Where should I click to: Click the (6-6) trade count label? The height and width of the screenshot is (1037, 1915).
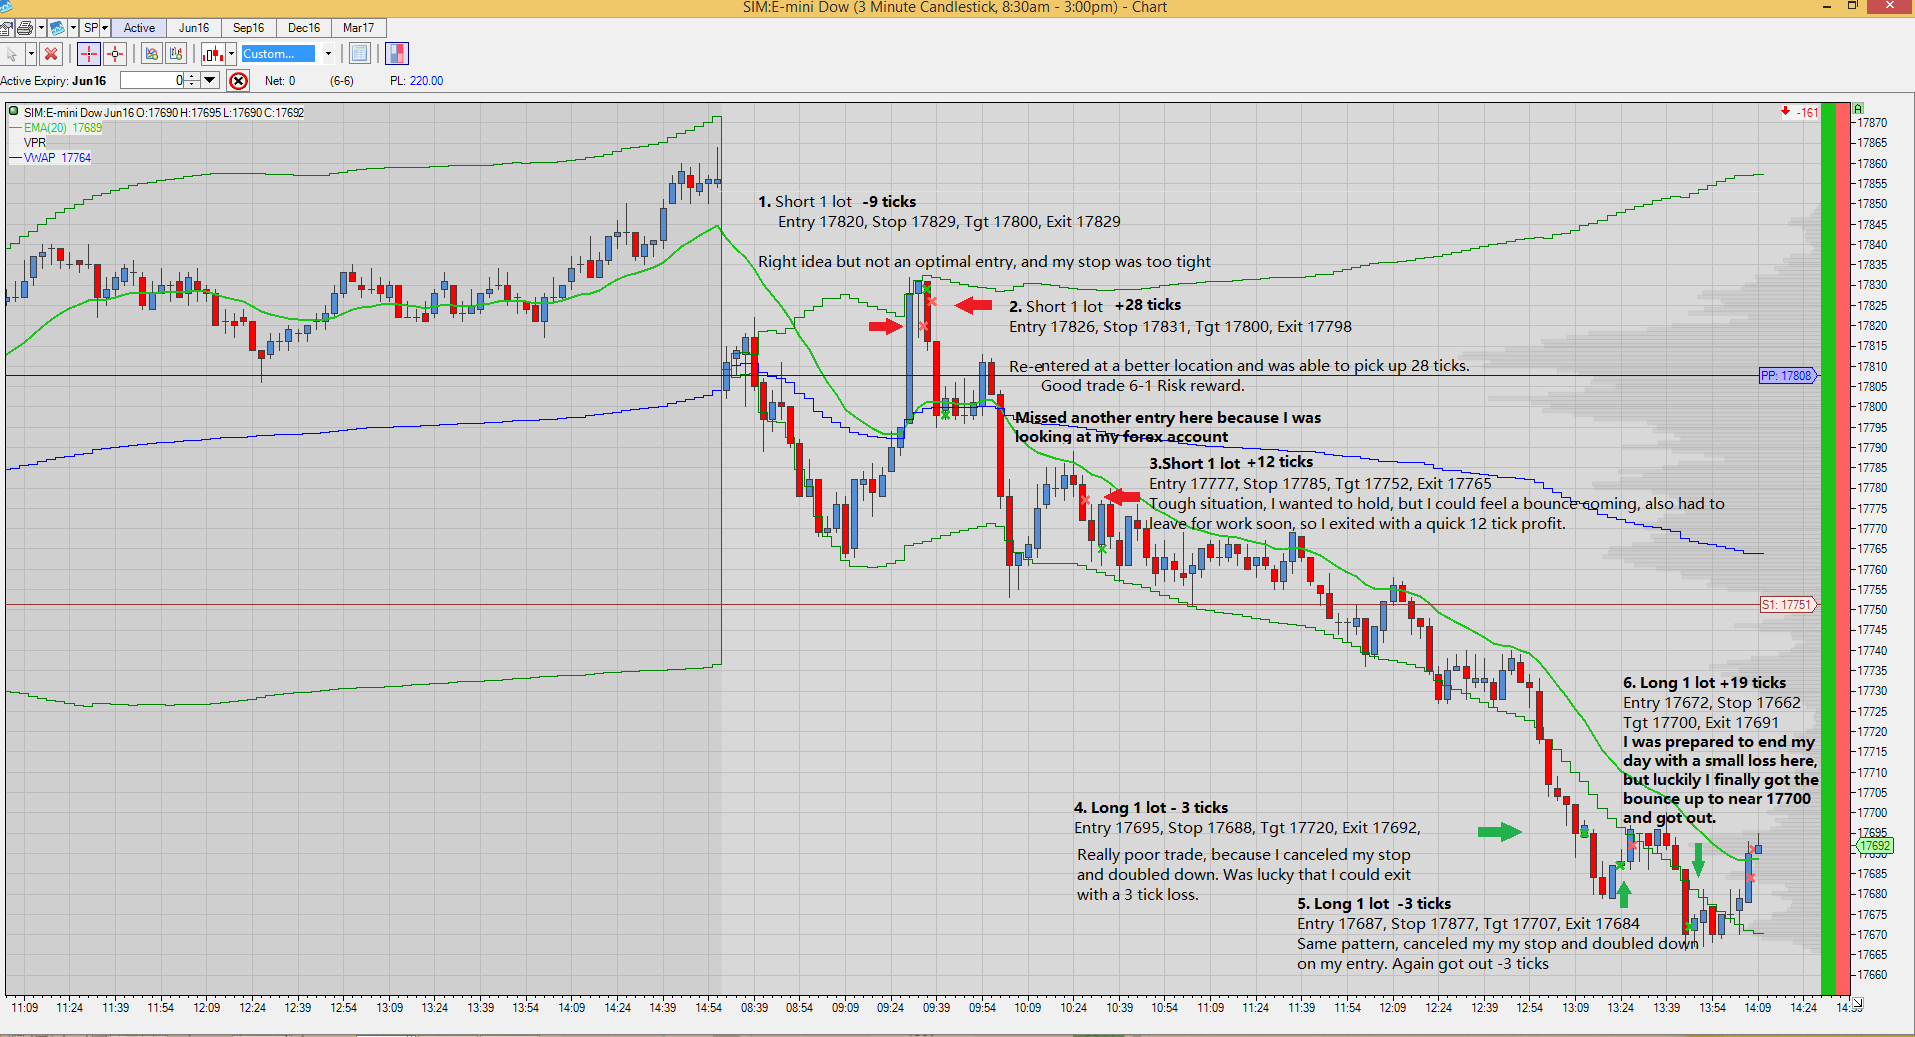[x=342, y=81]
